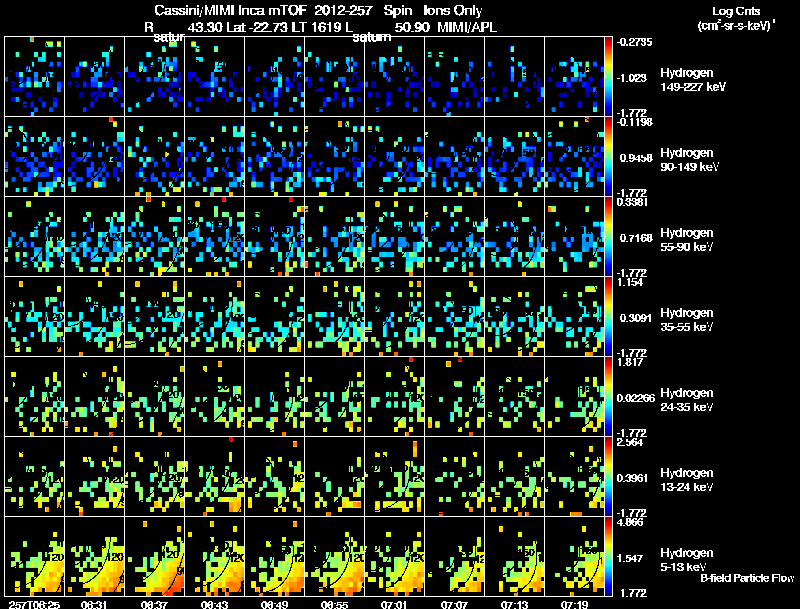Select the Hydrogen 24-35 keV row label
This screenshot has height=609, width=800.
coord(687,400)
